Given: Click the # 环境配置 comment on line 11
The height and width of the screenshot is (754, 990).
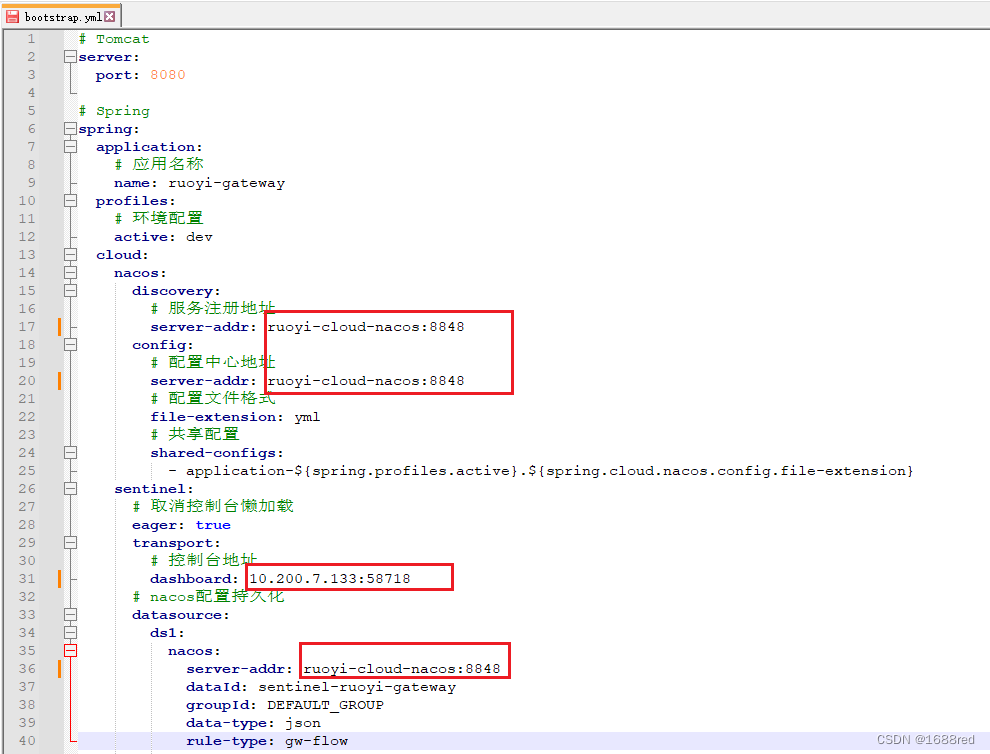Looking at the screenshot, I should [159, 218].
